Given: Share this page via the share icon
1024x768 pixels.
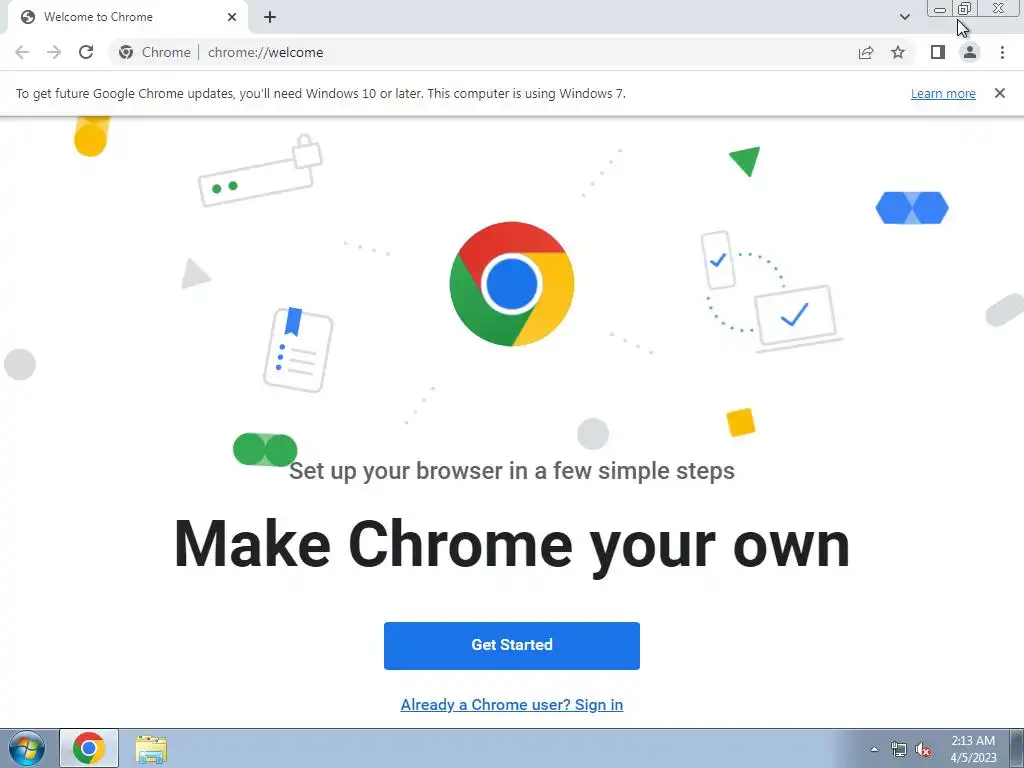Looking at the screenshot, I should (x=866, y=52).
